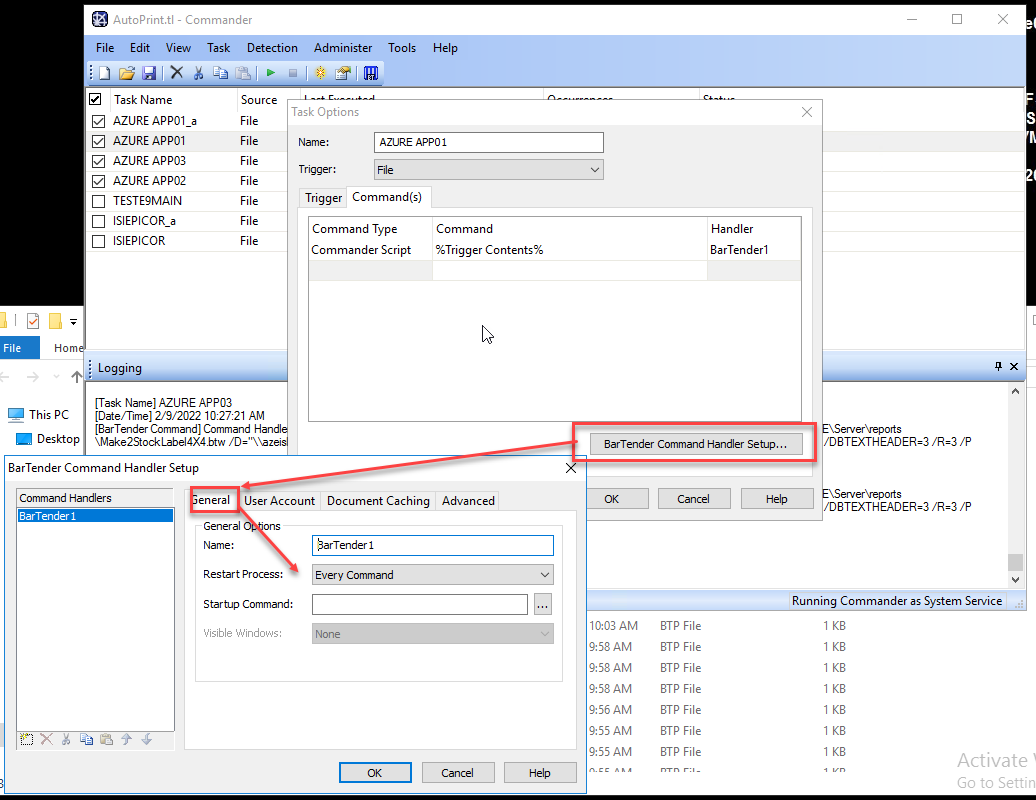1036x800 pixels.
Task: Open a task list with the folder icon
Action: (126, 73)
